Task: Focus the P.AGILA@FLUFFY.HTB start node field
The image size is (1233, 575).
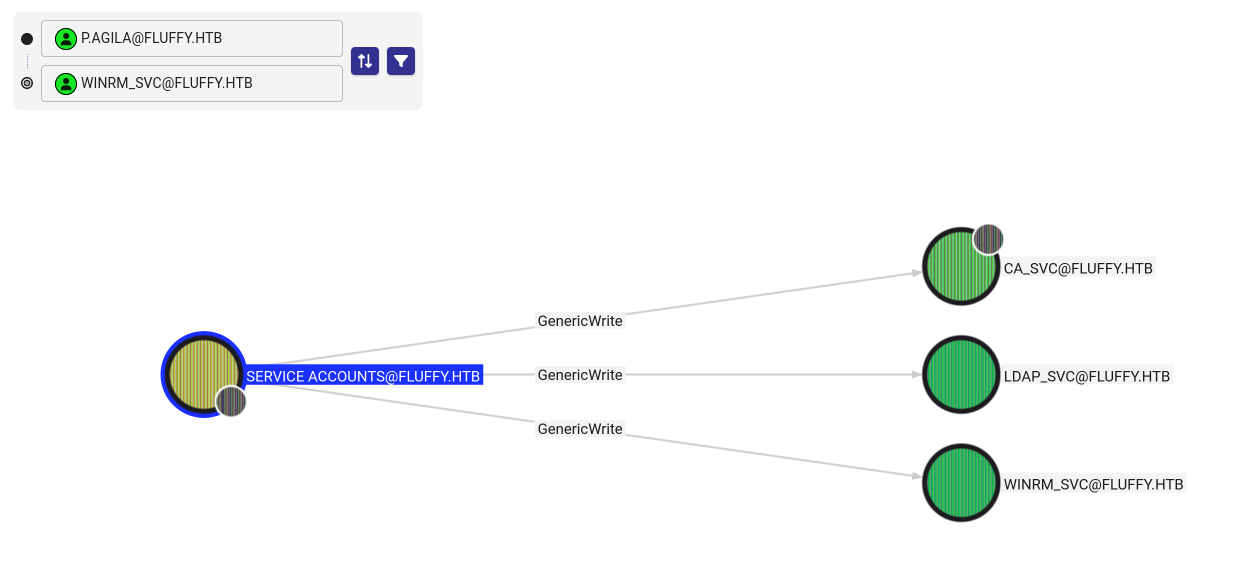Action: coord(200,39)
